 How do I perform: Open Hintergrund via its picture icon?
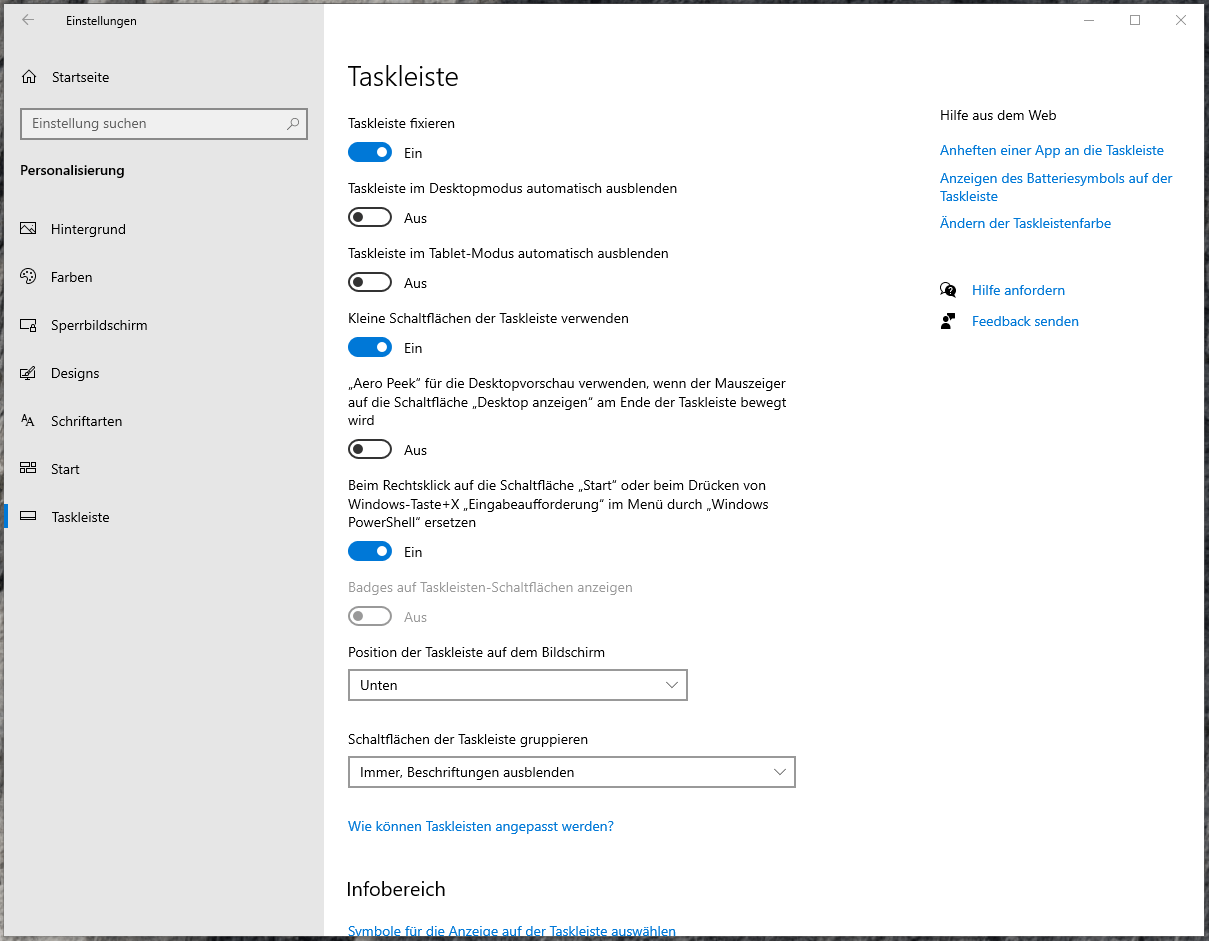(29, 229)
